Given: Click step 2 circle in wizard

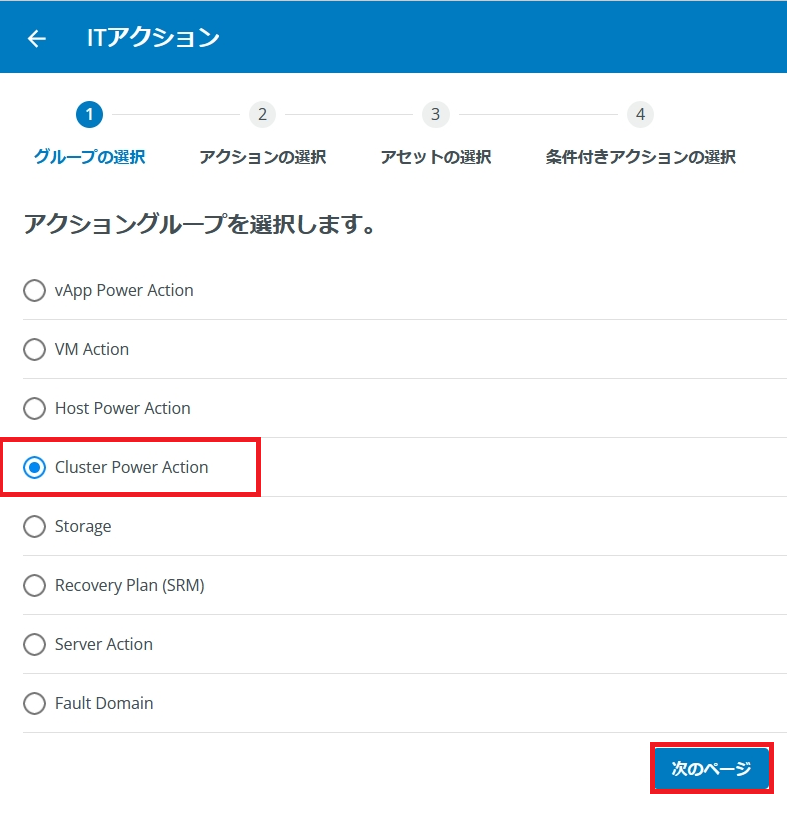Looking at the screenshot, I should coord(262,114).
